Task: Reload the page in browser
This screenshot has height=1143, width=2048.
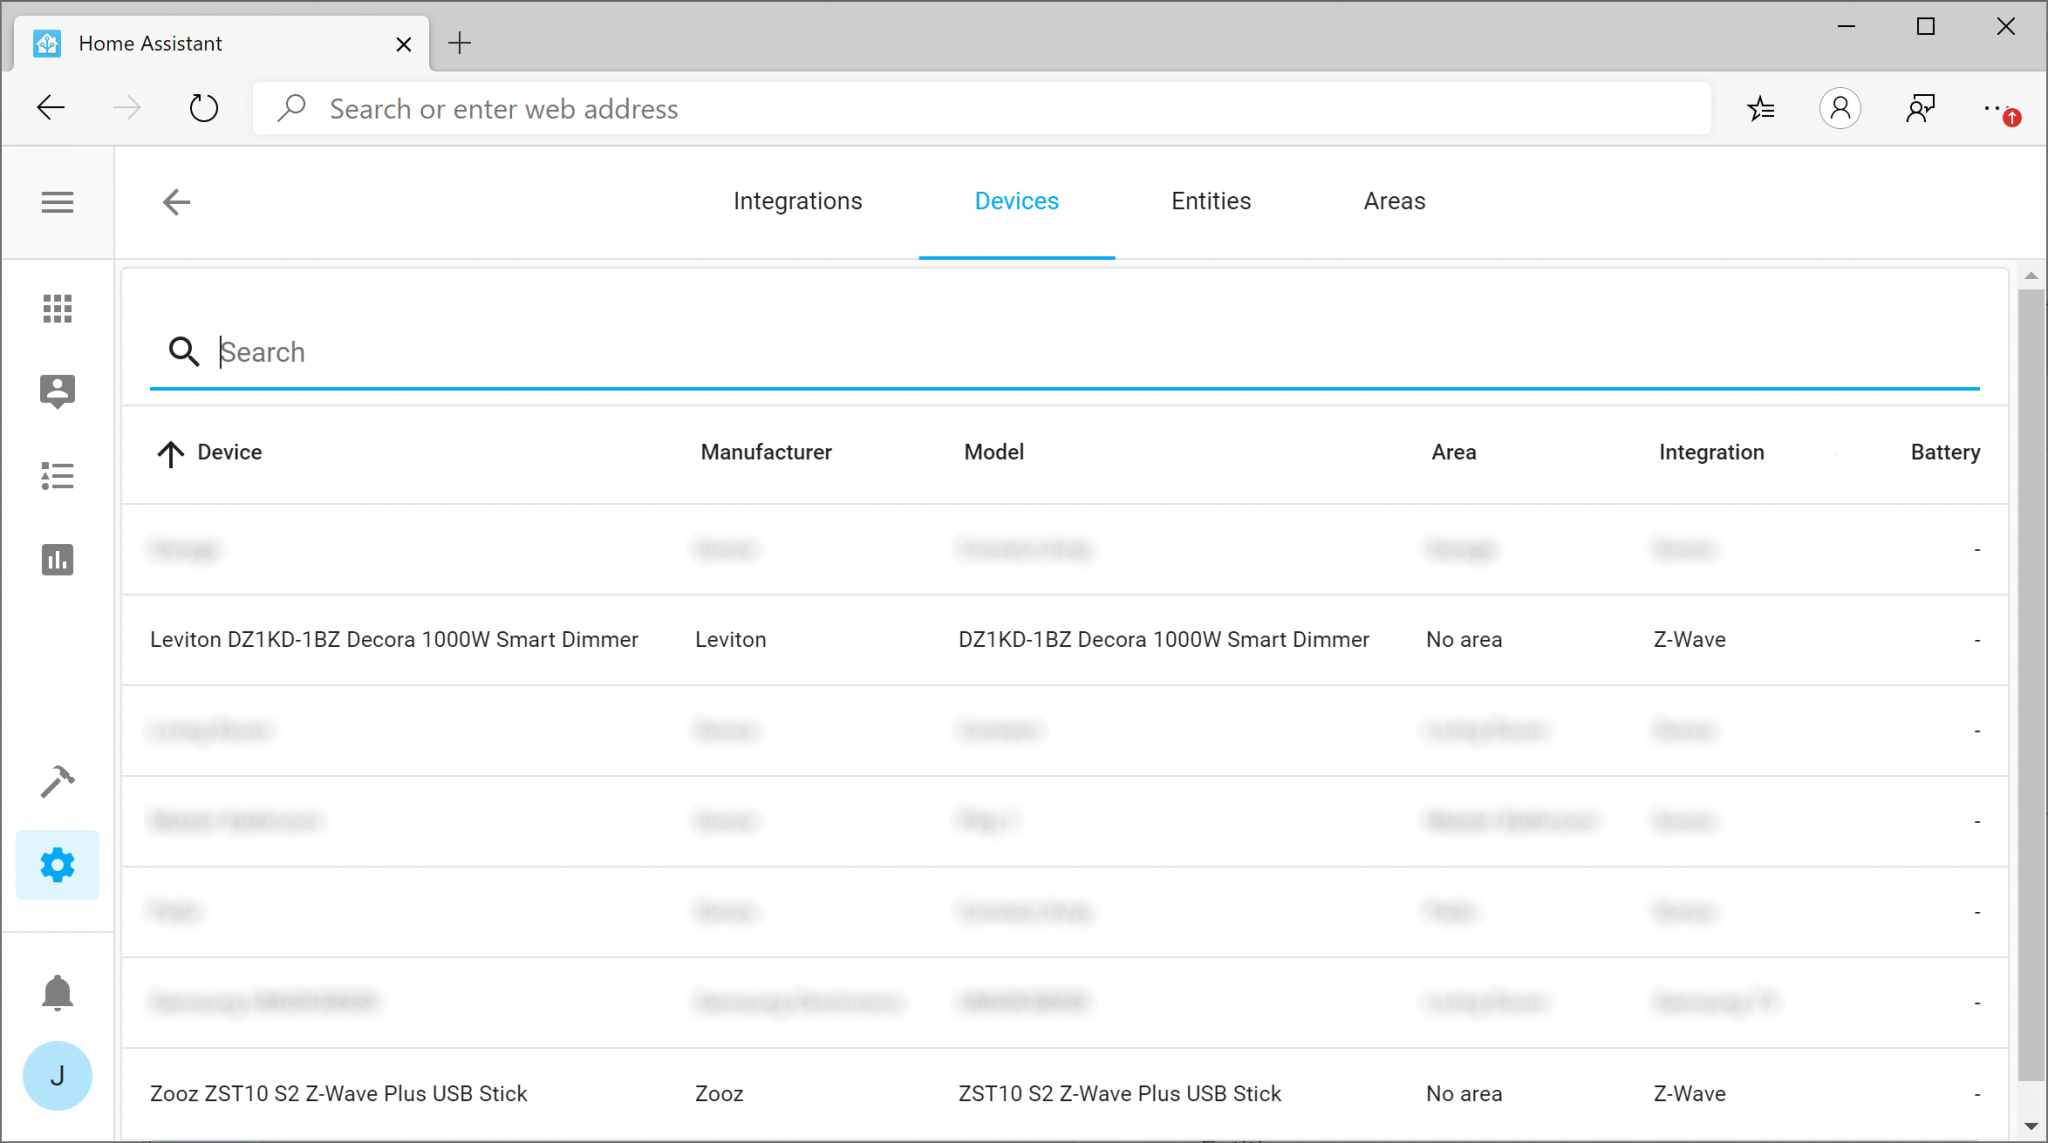Action: pos(203,107)
